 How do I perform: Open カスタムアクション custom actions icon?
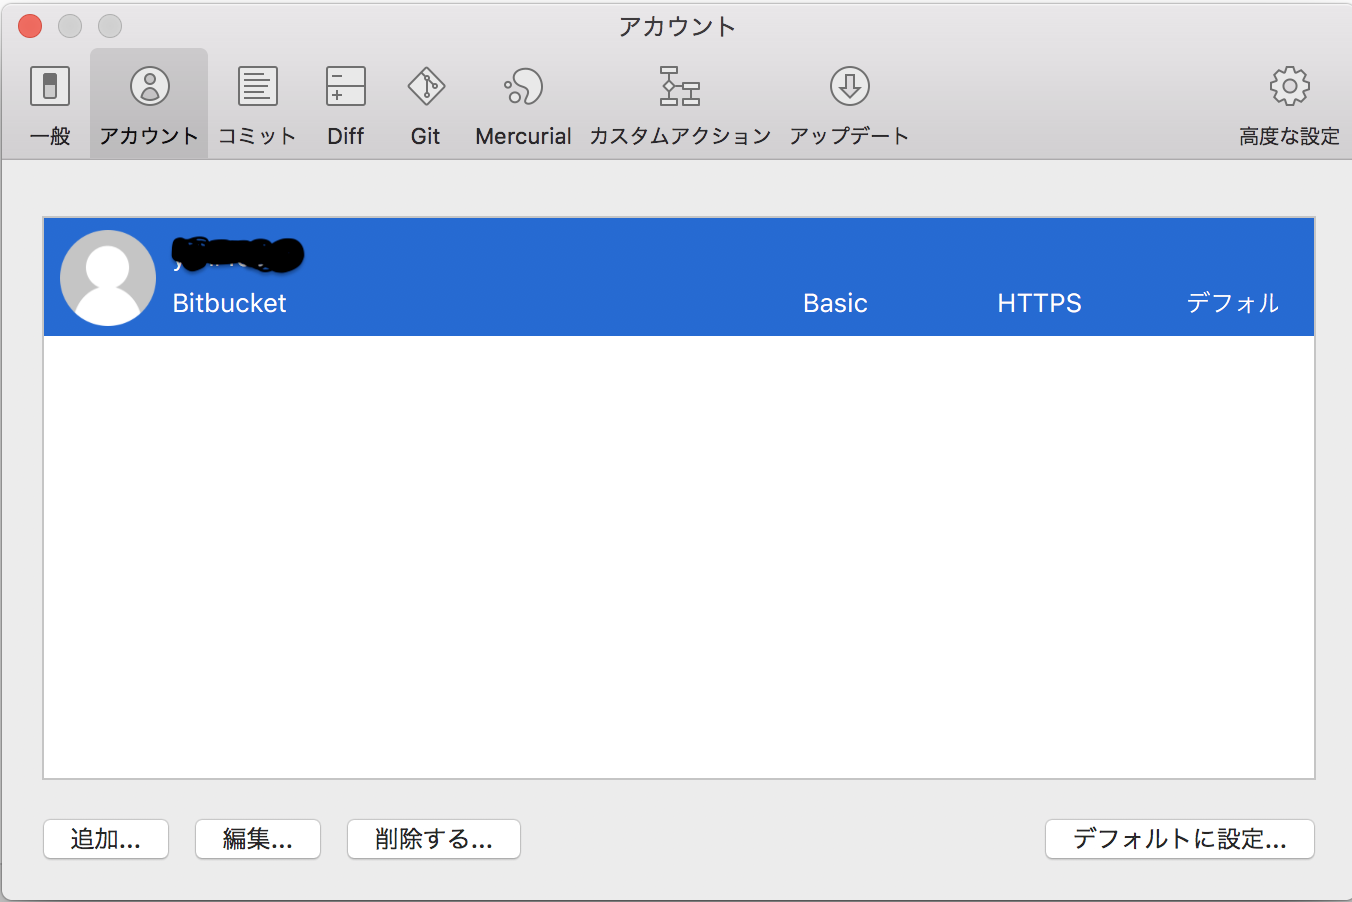680,86
